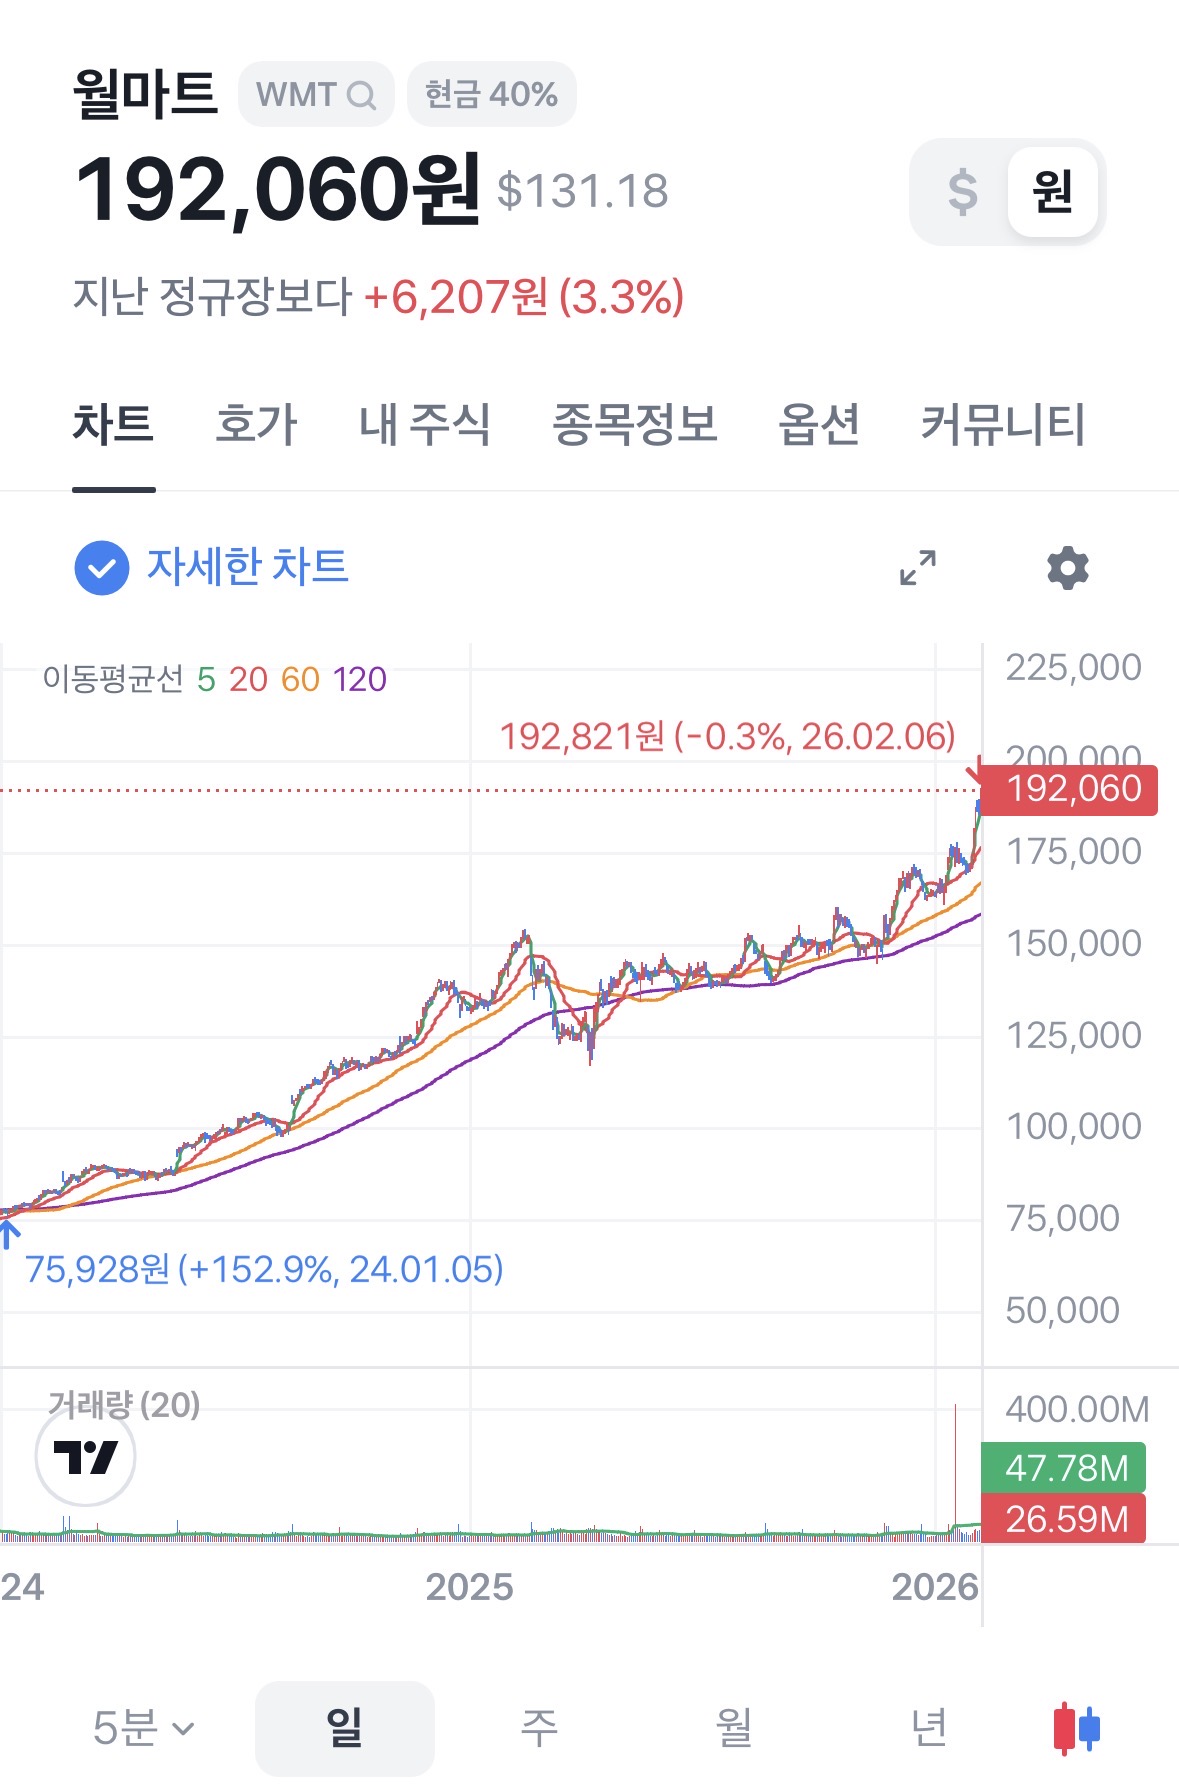Tap the TradingView logo badge

(x=85, y=1457)
